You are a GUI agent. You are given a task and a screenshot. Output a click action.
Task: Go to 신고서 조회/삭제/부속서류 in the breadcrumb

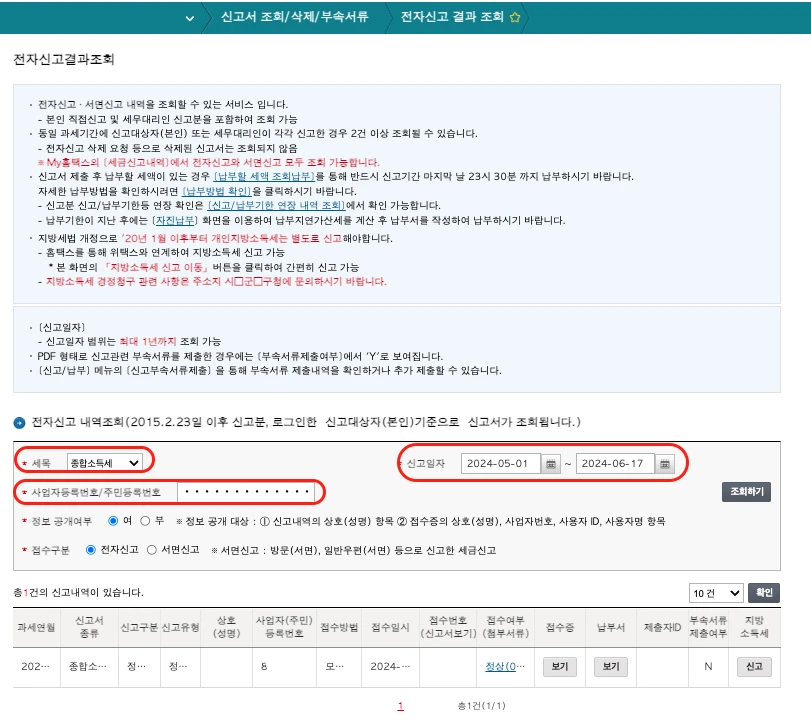[x=294, y=18]
